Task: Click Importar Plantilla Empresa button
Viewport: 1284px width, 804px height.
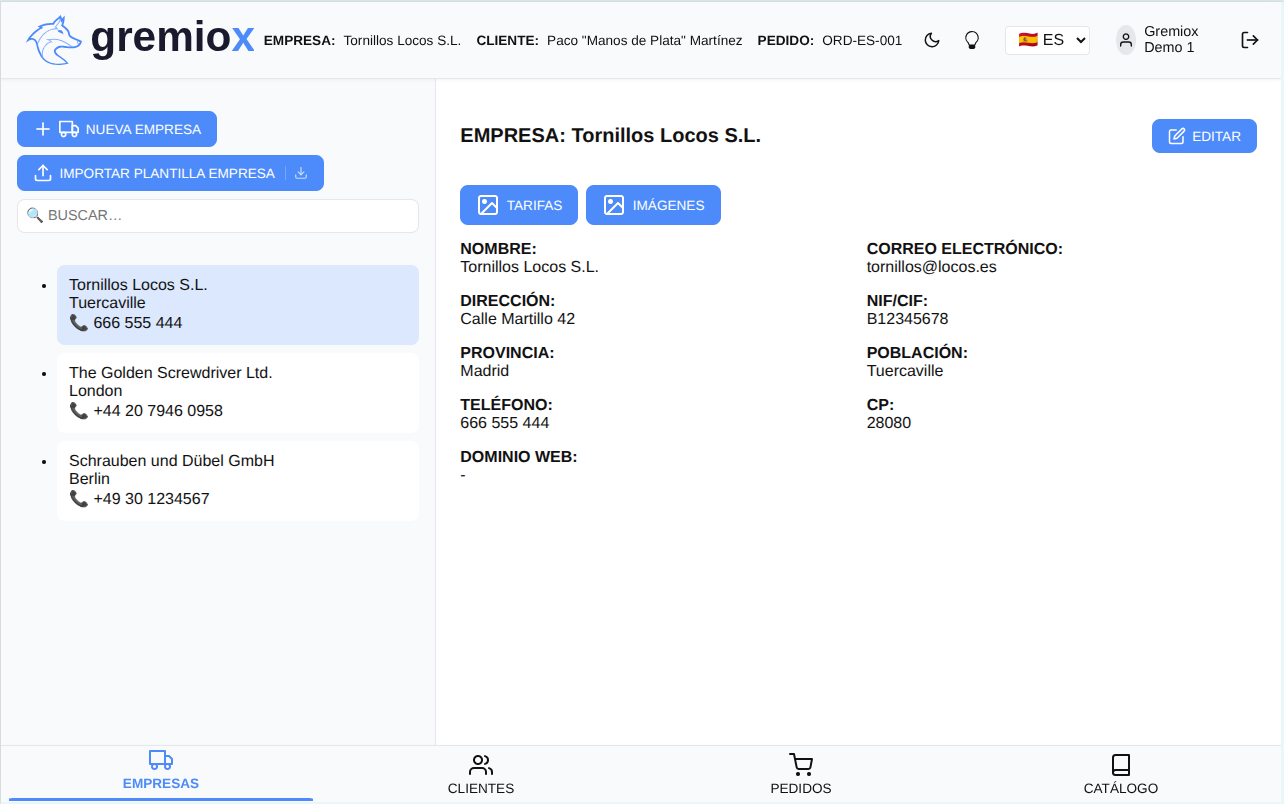Action: click(155, 173)
